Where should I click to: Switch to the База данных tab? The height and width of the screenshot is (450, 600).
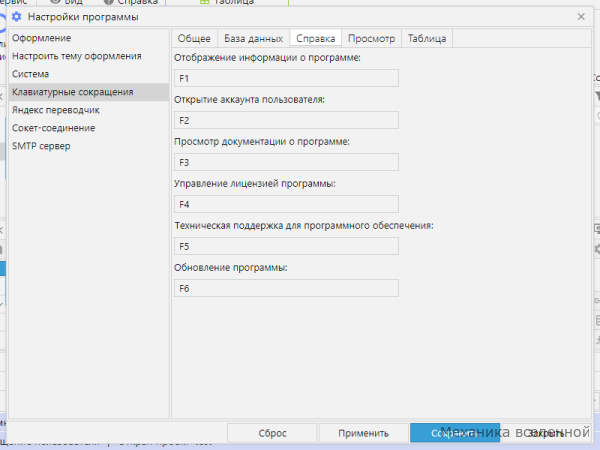253,39
